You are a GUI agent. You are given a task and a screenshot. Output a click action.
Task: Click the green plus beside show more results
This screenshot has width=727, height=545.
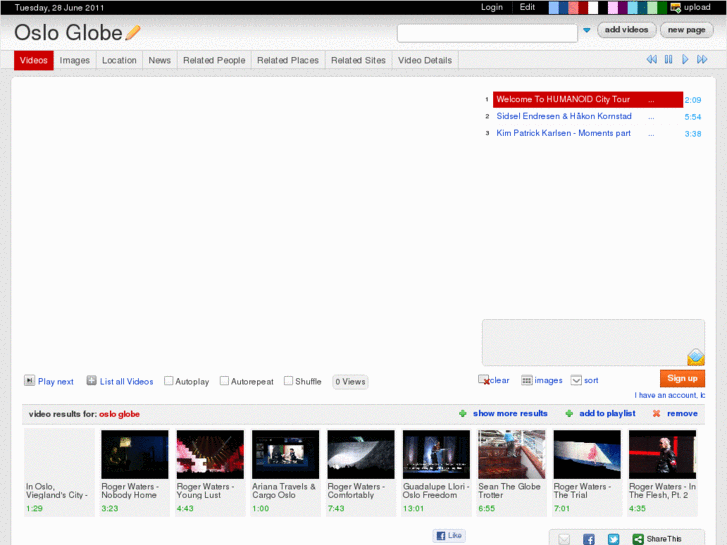[462, 413]
